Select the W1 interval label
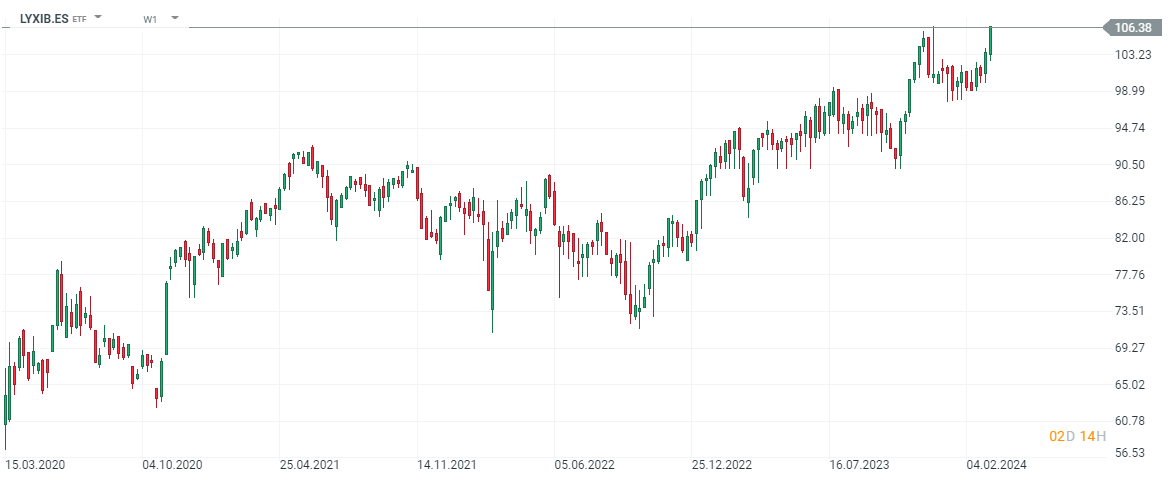This screenshot has width=1175, height=482. 150,19
